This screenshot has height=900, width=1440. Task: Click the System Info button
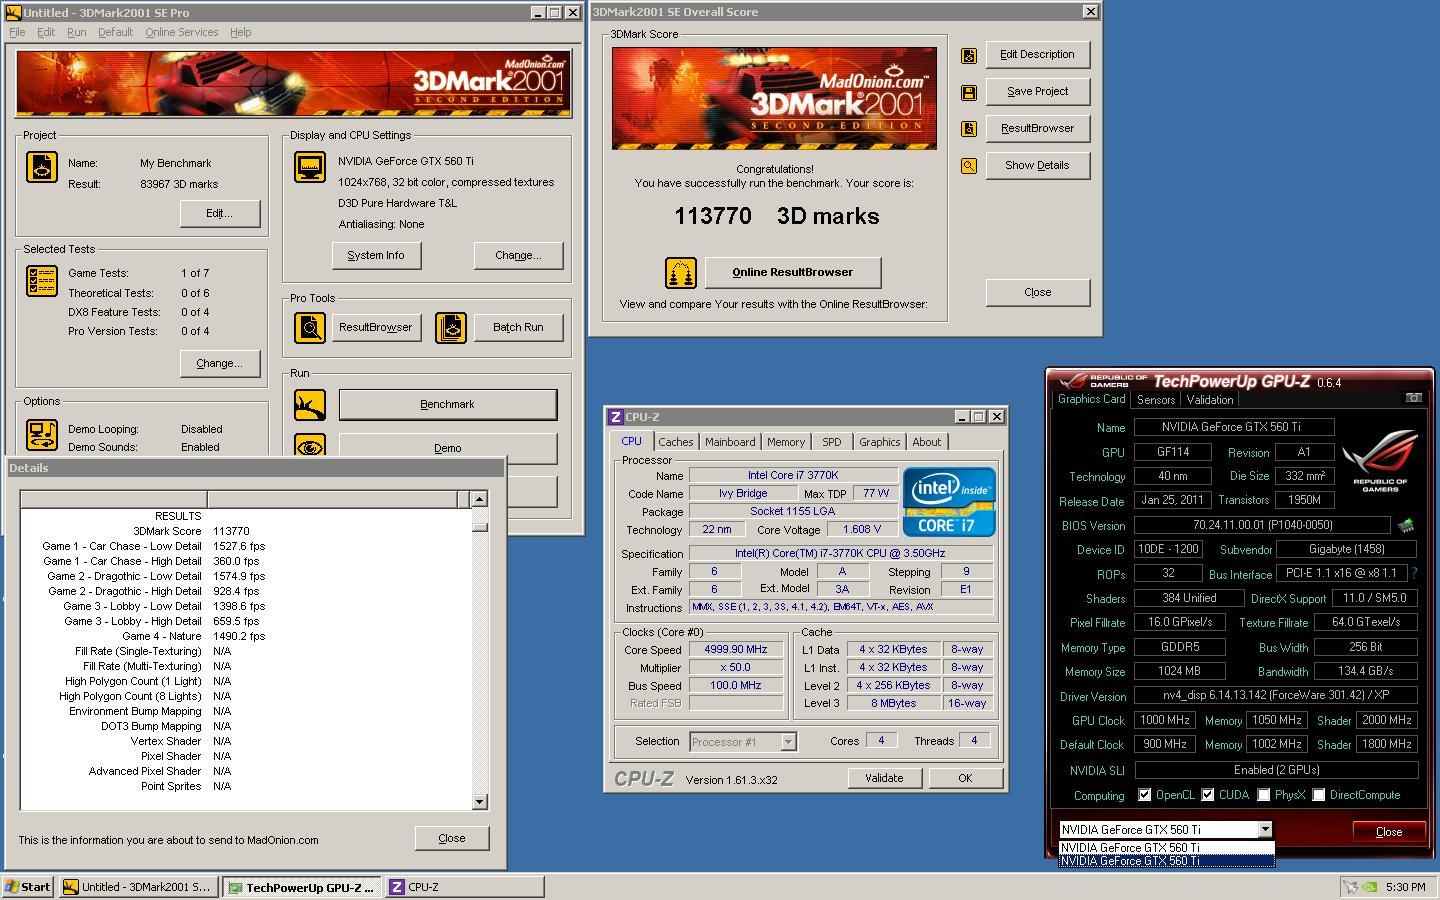(376, 255)
